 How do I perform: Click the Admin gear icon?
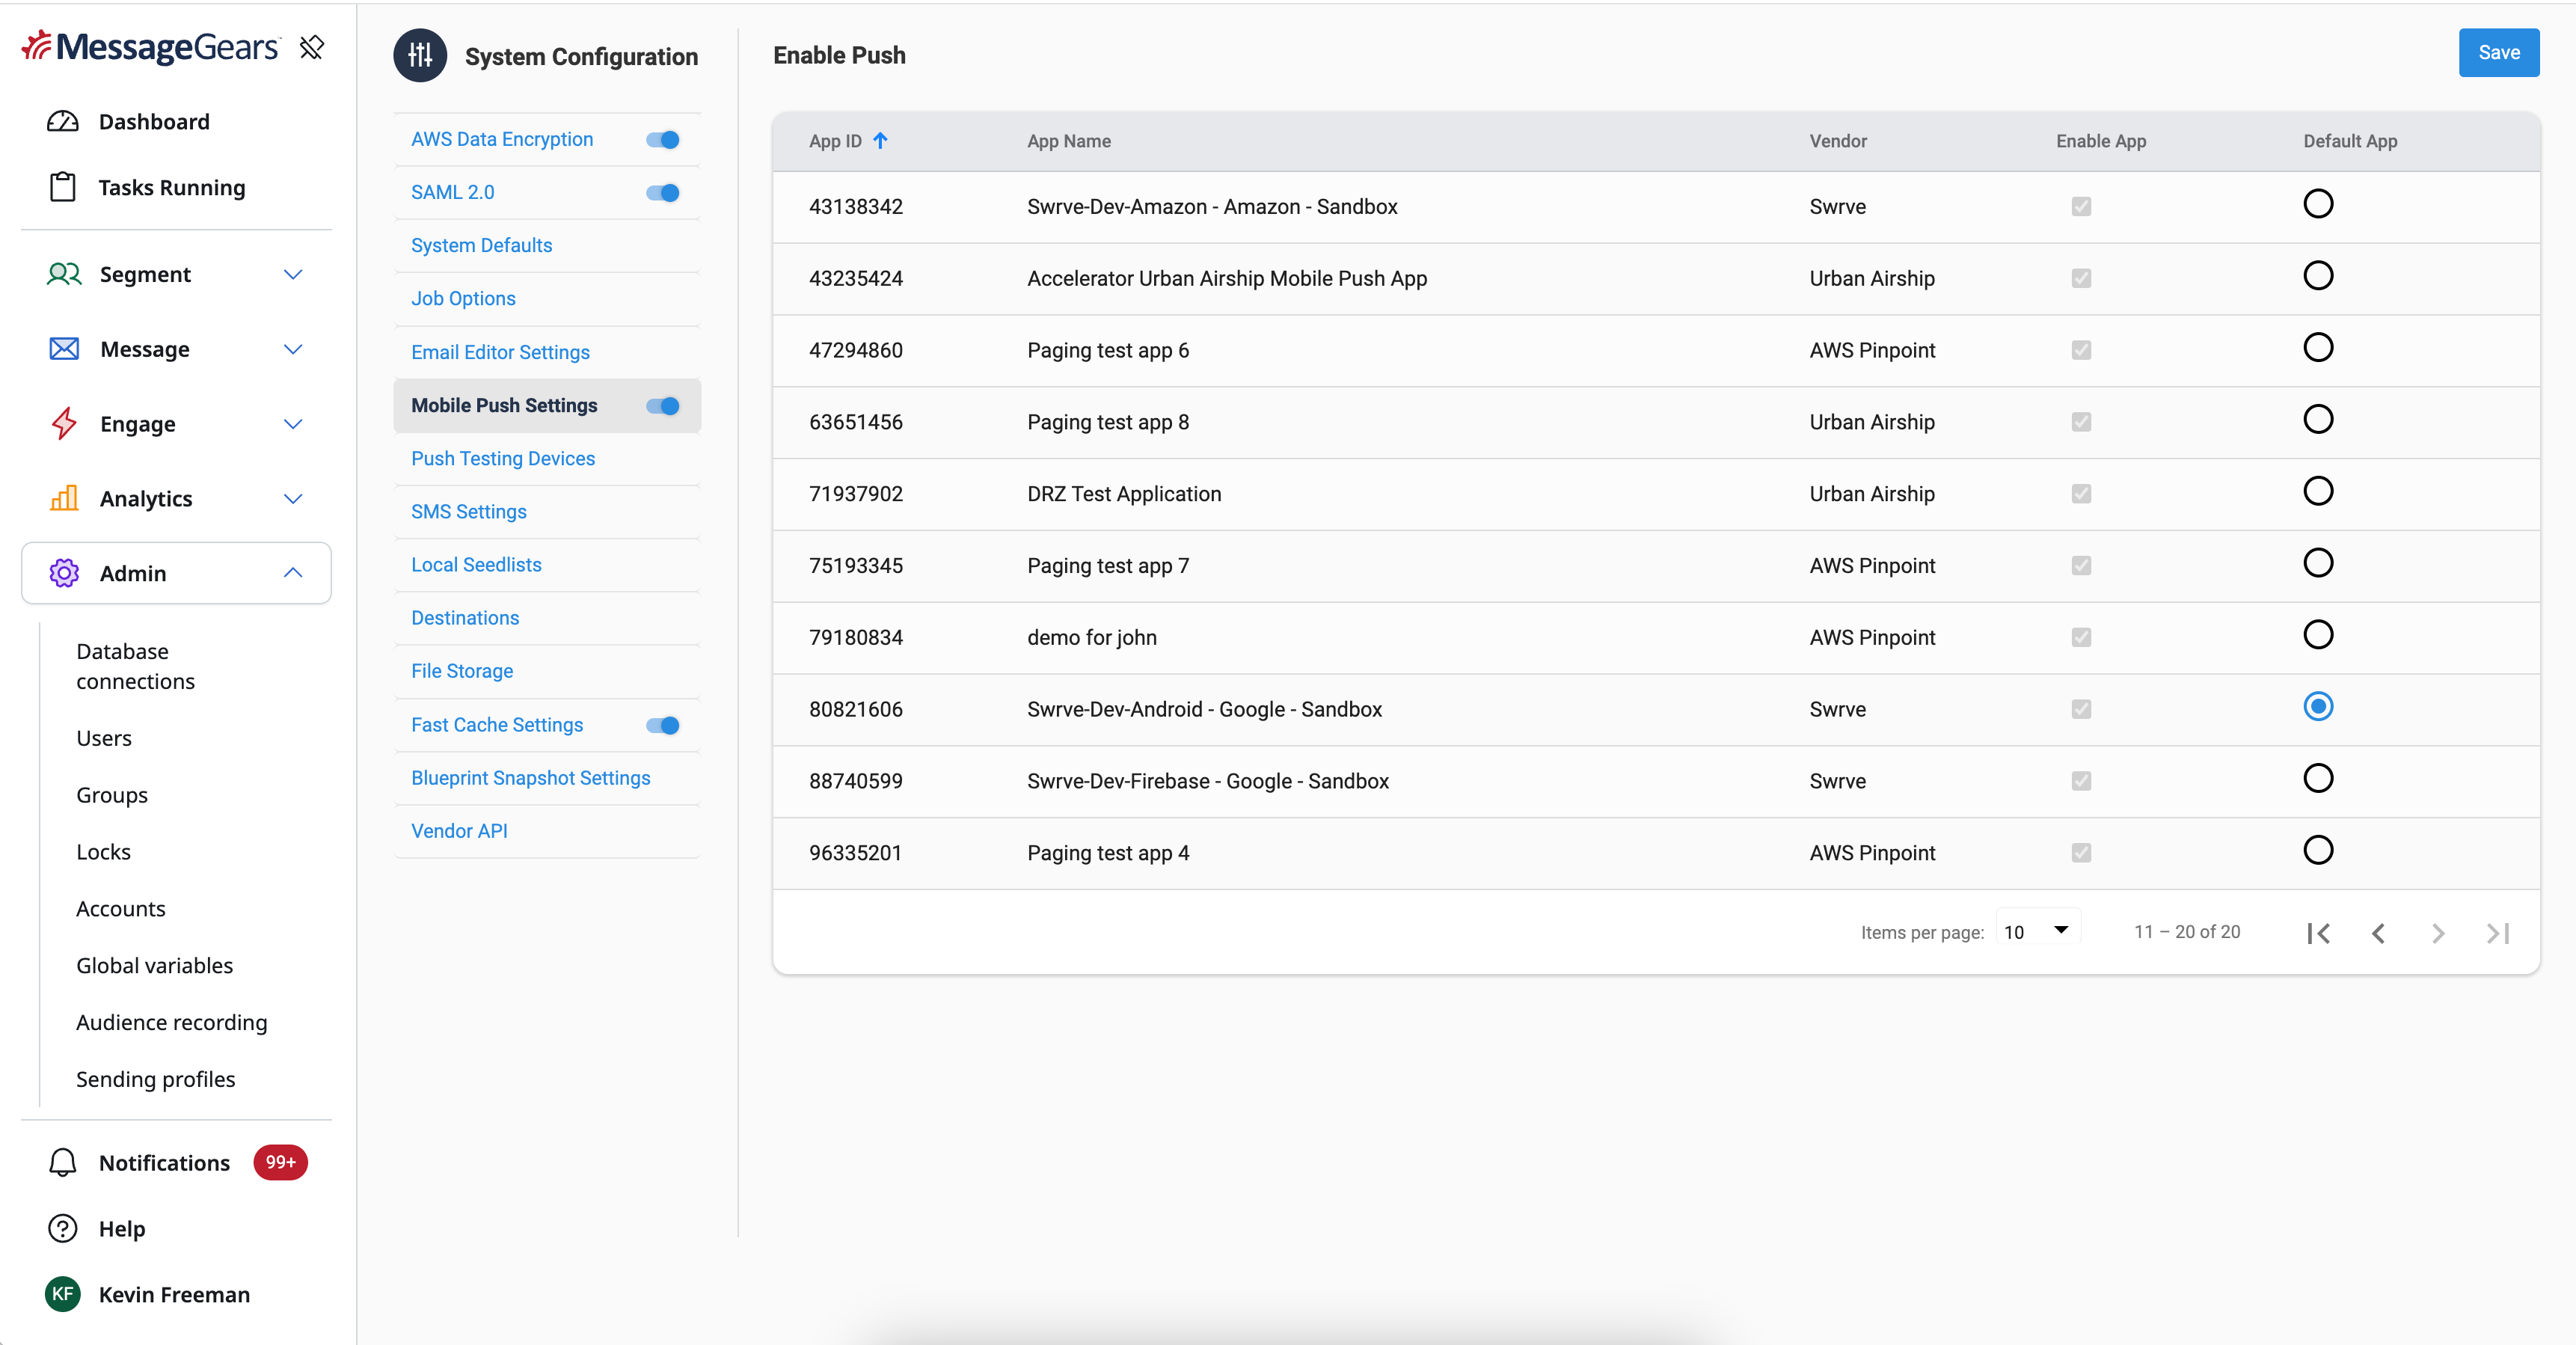tap(64, 573)
